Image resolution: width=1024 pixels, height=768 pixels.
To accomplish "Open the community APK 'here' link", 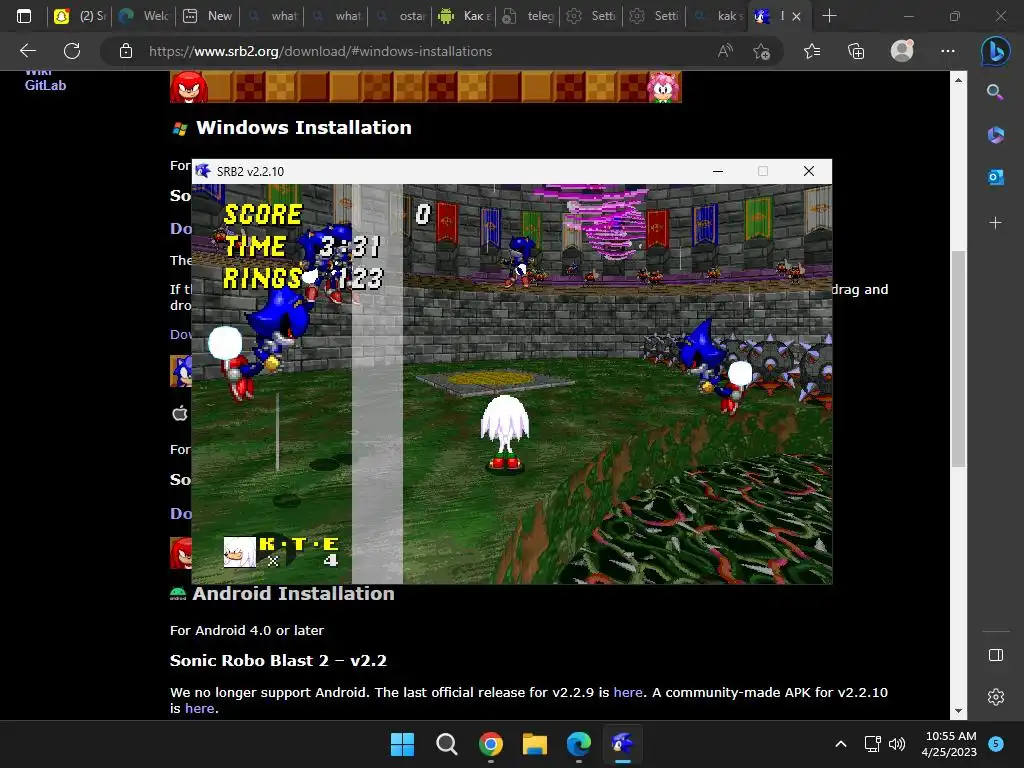I will tap(199, 709).
